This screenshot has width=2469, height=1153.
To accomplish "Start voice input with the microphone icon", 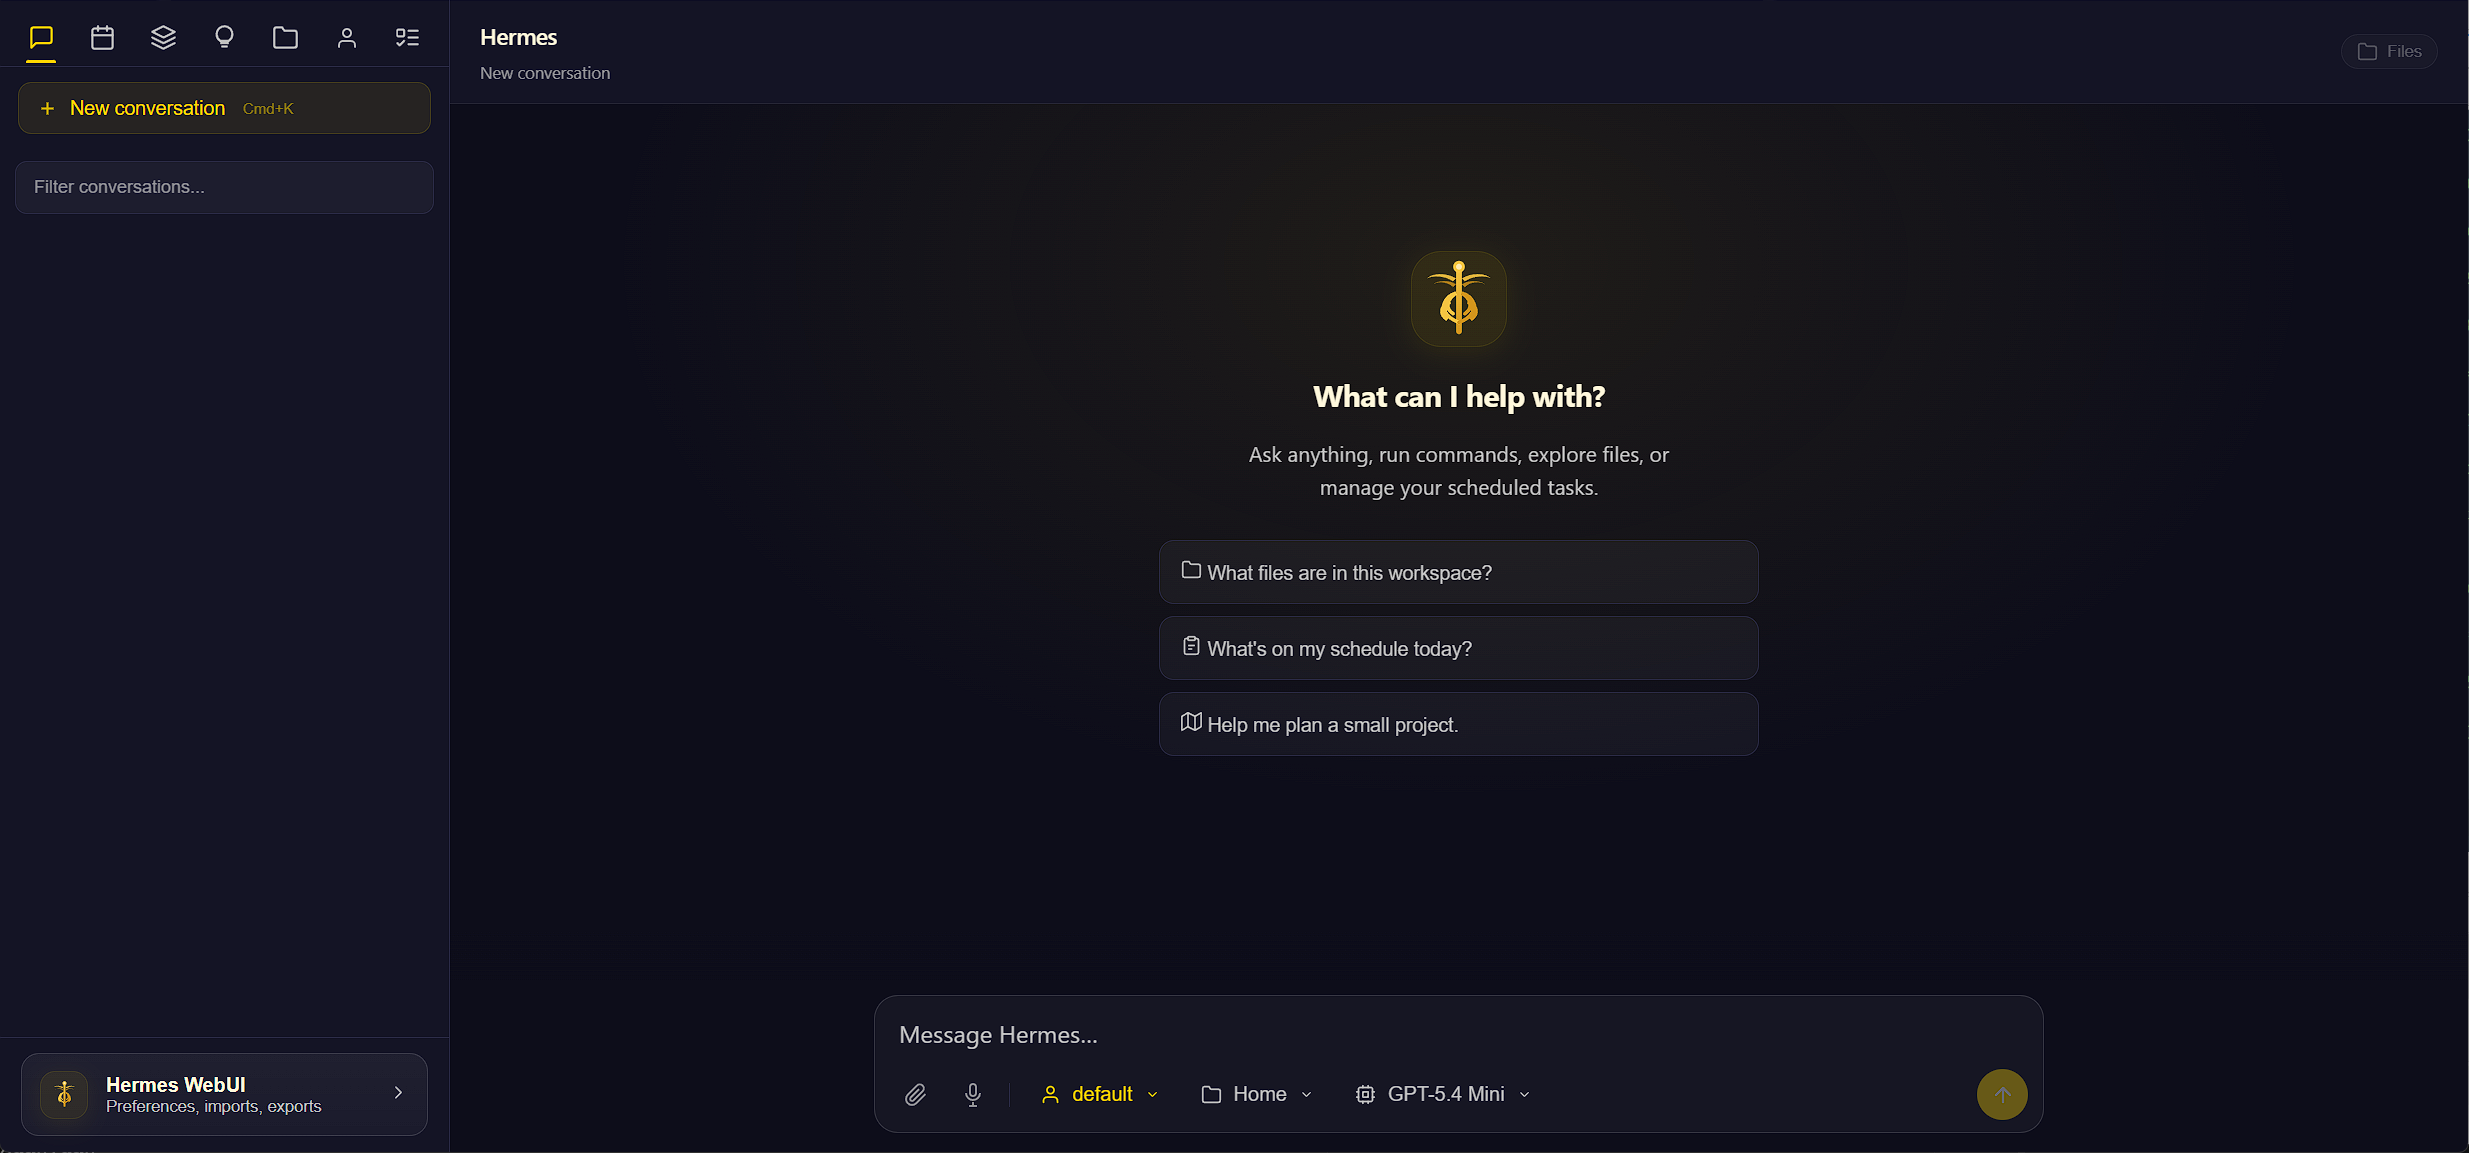I will click(x=973, y=1094).
